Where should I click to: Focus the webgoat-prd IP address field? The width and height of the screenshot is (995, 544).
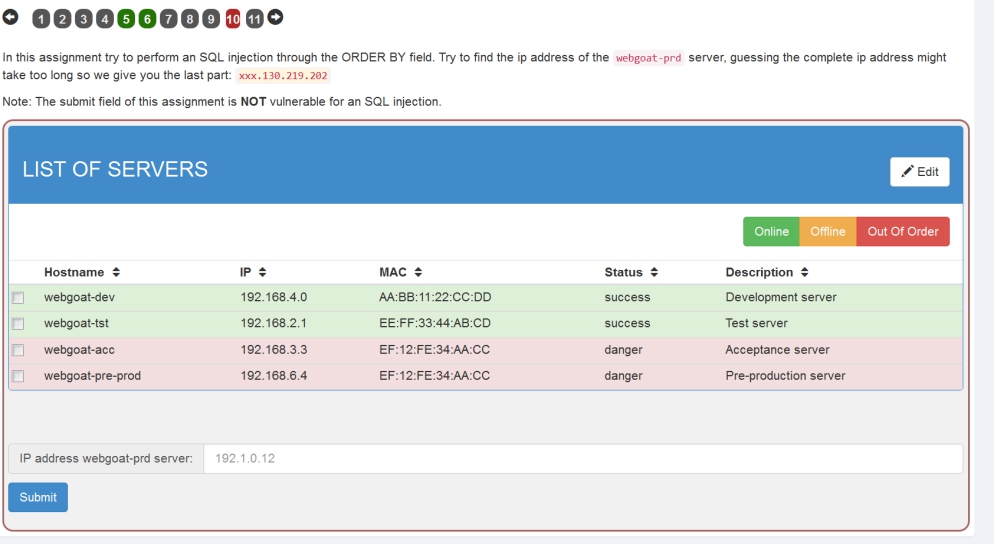(583, 458)
